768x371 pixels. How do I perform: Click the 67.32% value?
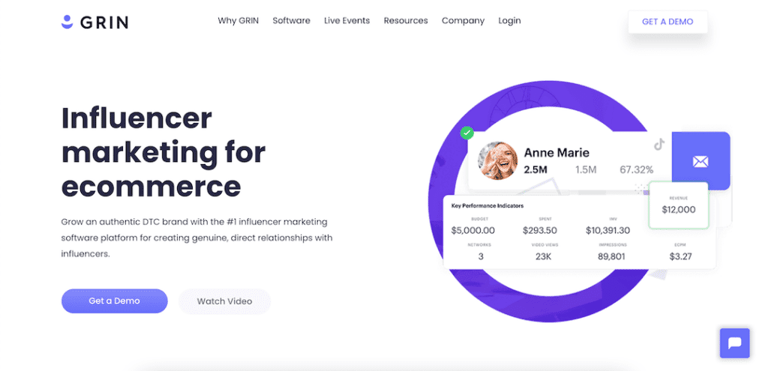pyautogui.click(x=636, y=170)
